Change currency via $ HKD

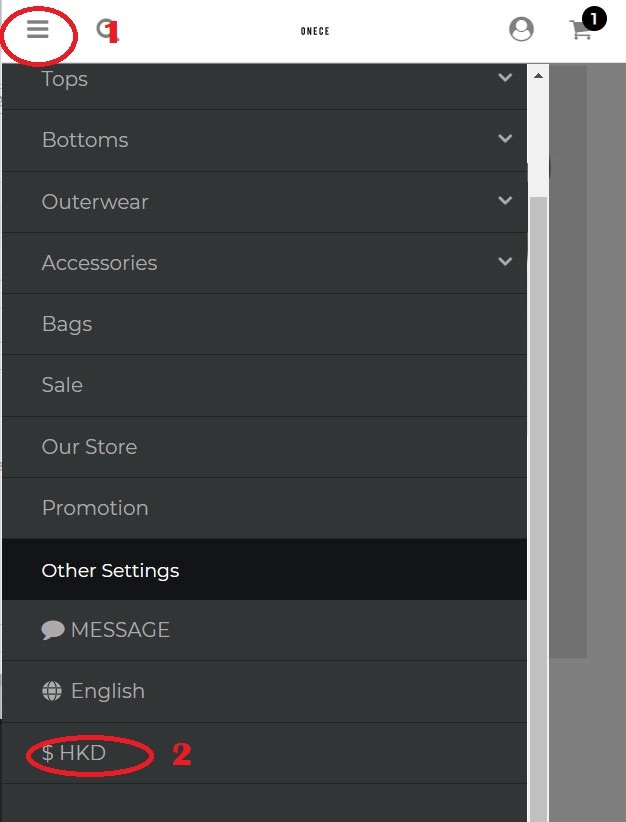74,753
